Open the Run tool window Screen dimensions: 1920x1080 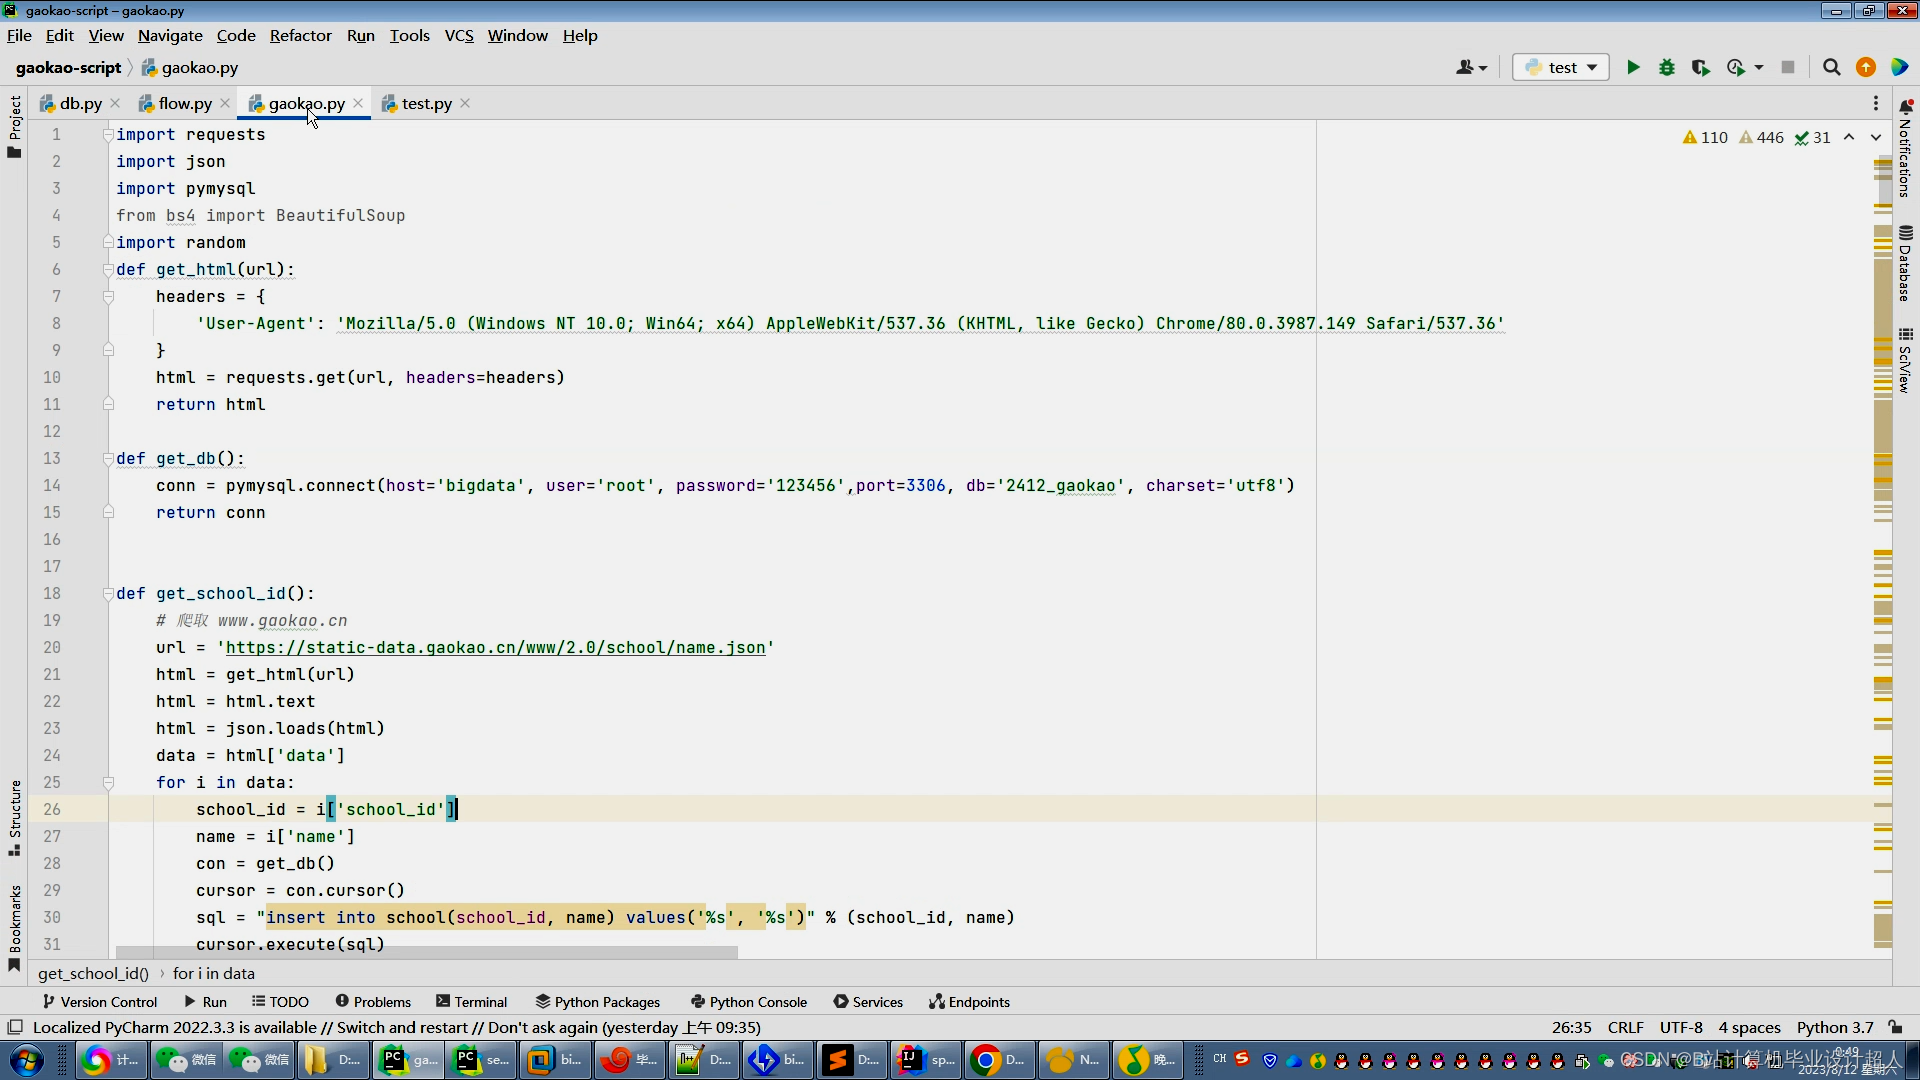[x=205, y=1001]
